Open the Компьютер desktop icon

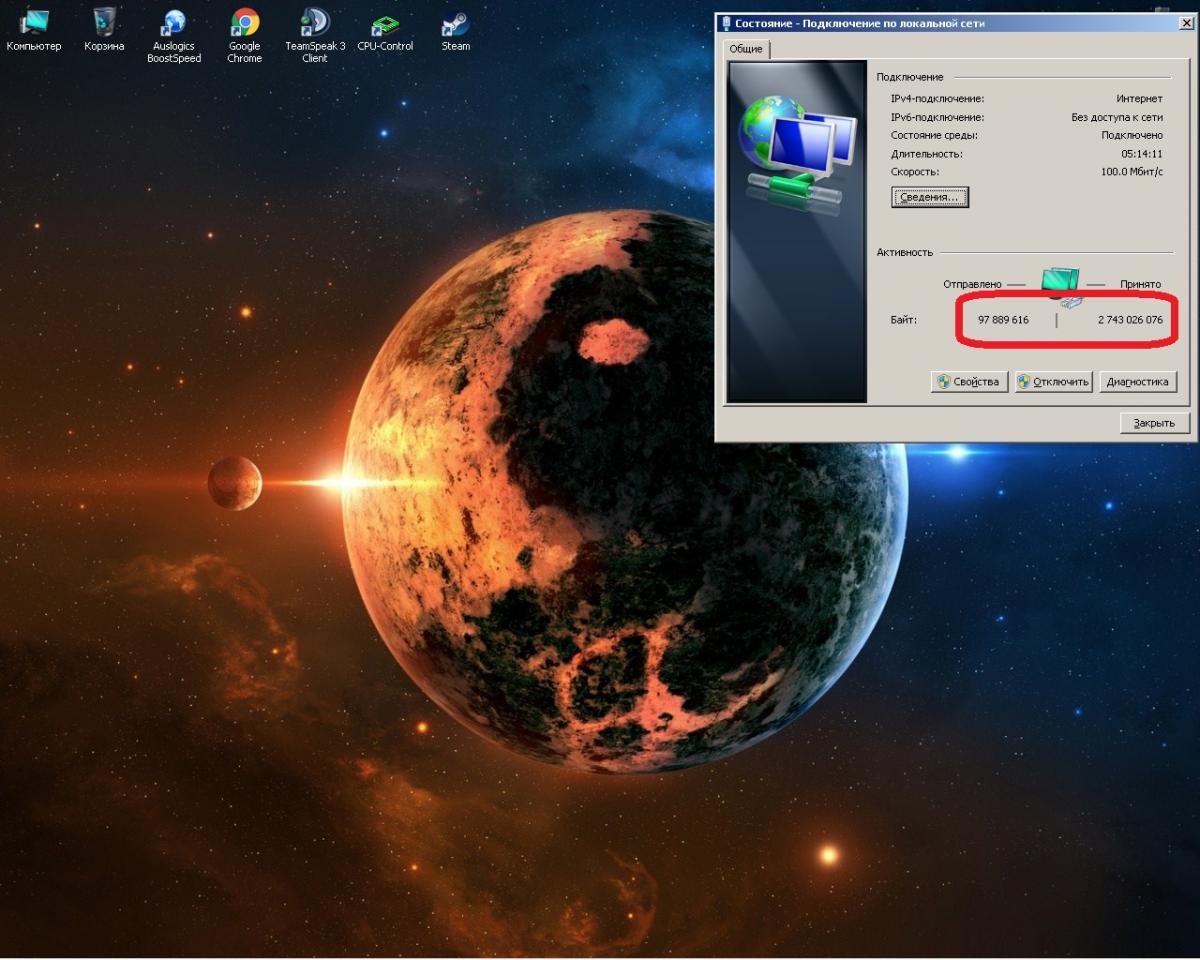pyautogui.click(x=33, y=23)
